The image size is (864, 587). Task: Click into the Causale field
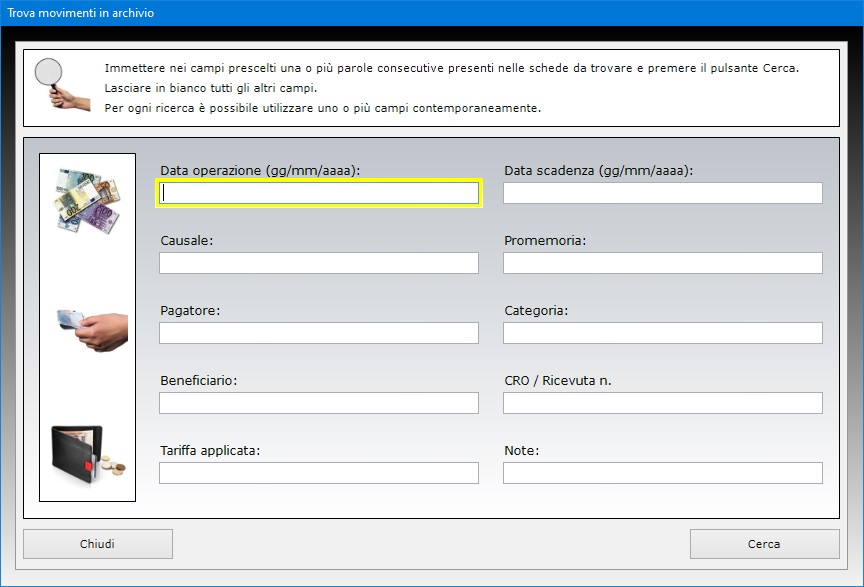[319, 263]
